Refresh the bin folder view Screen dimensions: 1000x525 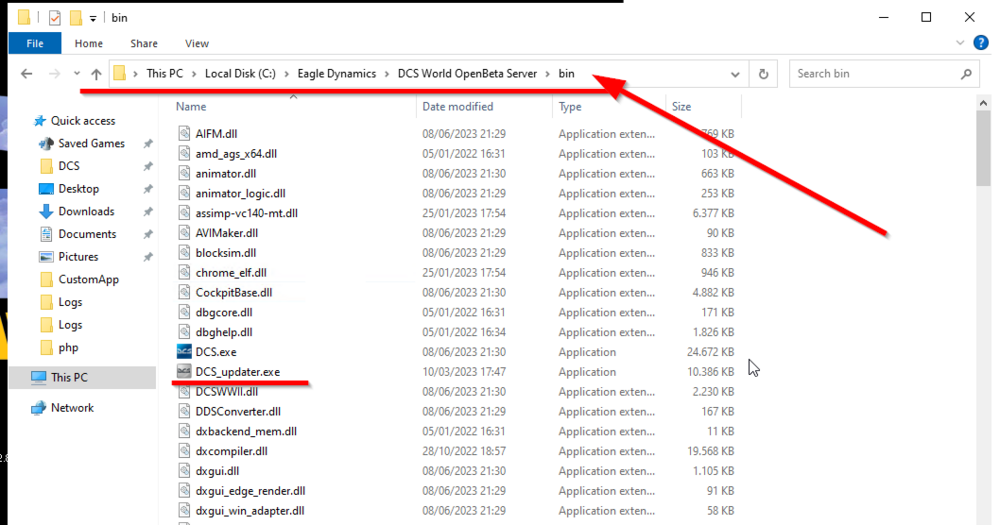763,74
